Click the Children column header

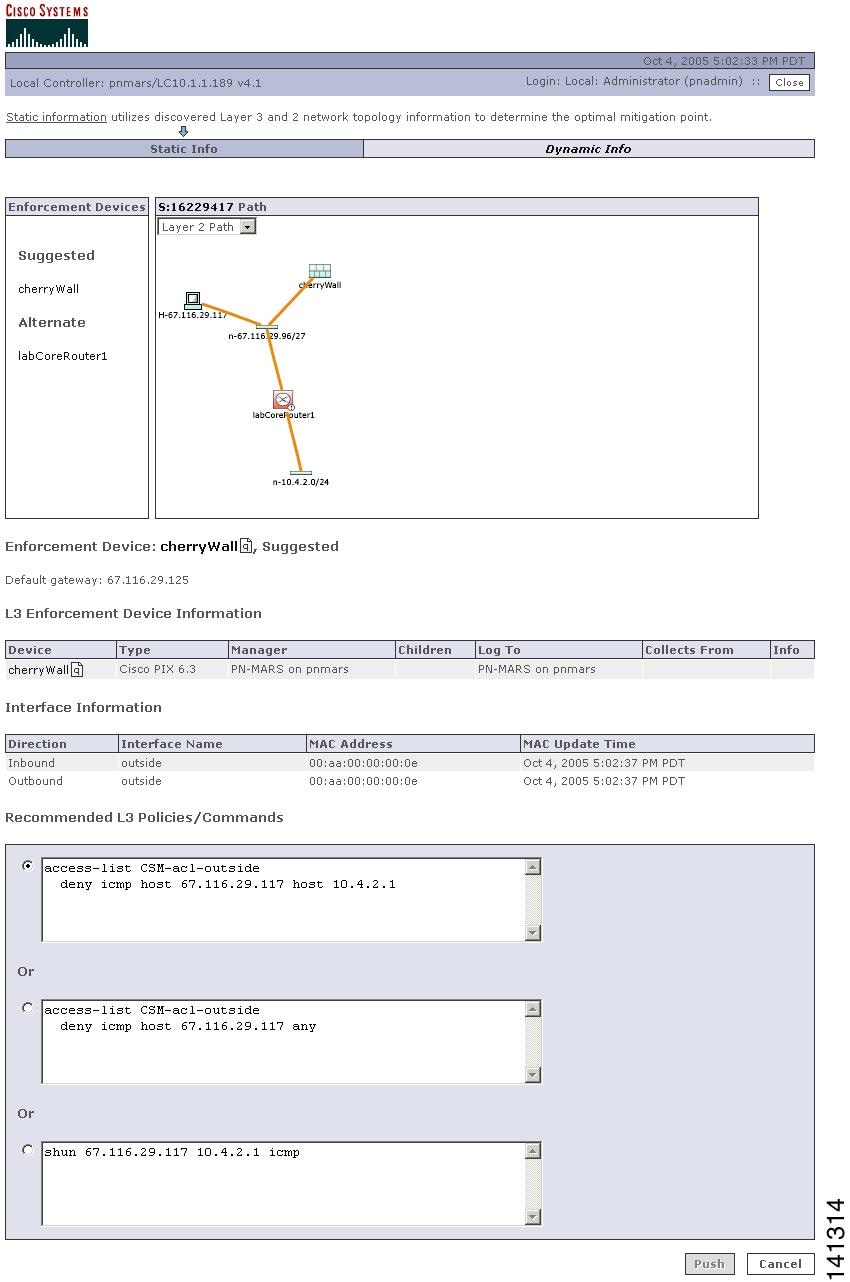[x=435, y=650]
